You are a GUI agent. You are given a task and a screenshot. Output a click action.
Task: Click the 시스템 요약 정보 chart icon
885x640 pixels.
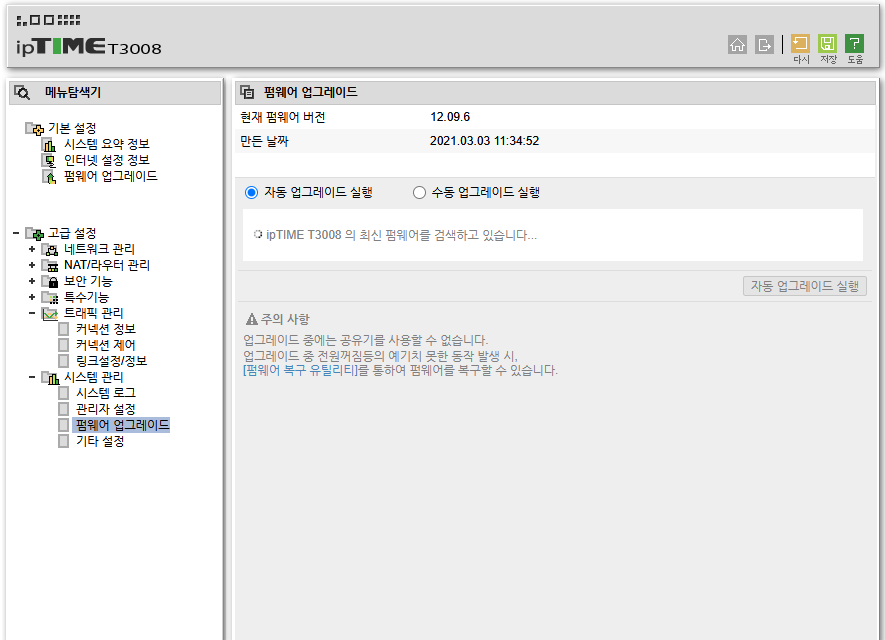point(50,145)
